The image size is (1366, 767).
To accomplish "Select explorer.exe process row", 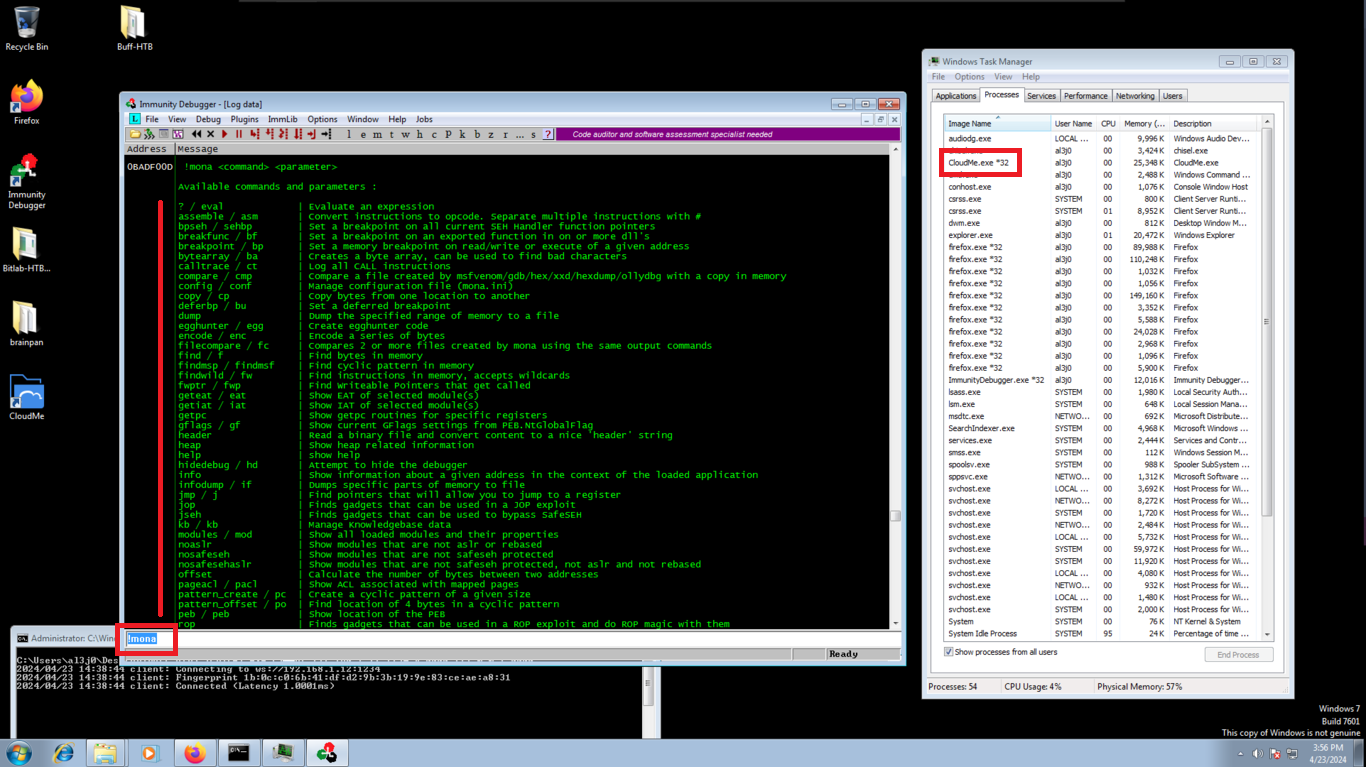I will click(1103, 235).
